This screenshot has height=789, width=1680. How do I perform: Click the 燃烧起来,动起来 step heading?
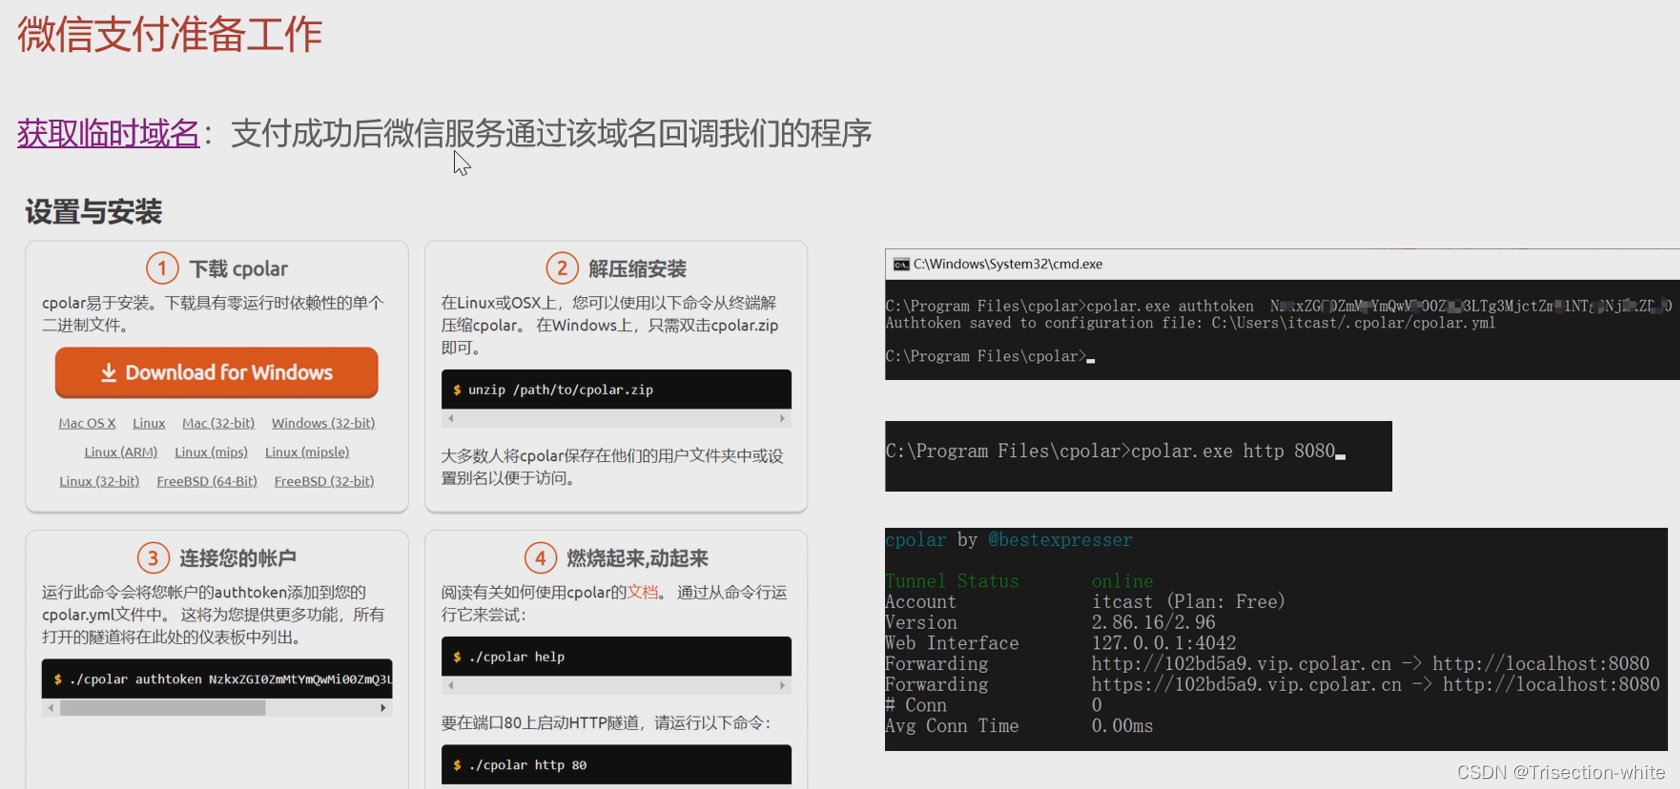click(x=637, y=558)
